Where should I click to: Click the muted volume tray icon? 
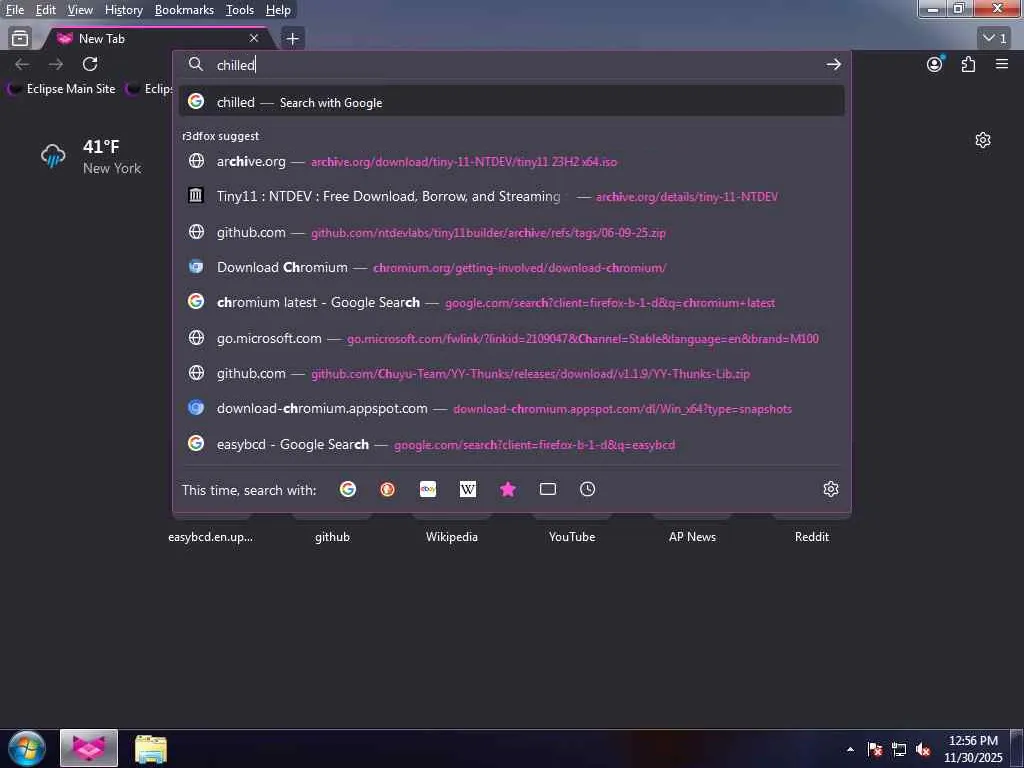point(923,749)
